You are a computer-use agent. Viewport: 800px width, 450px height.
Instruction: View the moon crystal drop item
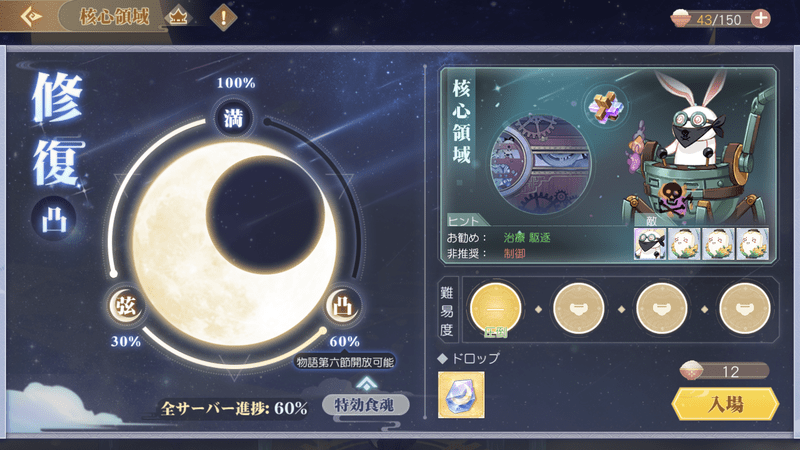[x=461, y=395]
